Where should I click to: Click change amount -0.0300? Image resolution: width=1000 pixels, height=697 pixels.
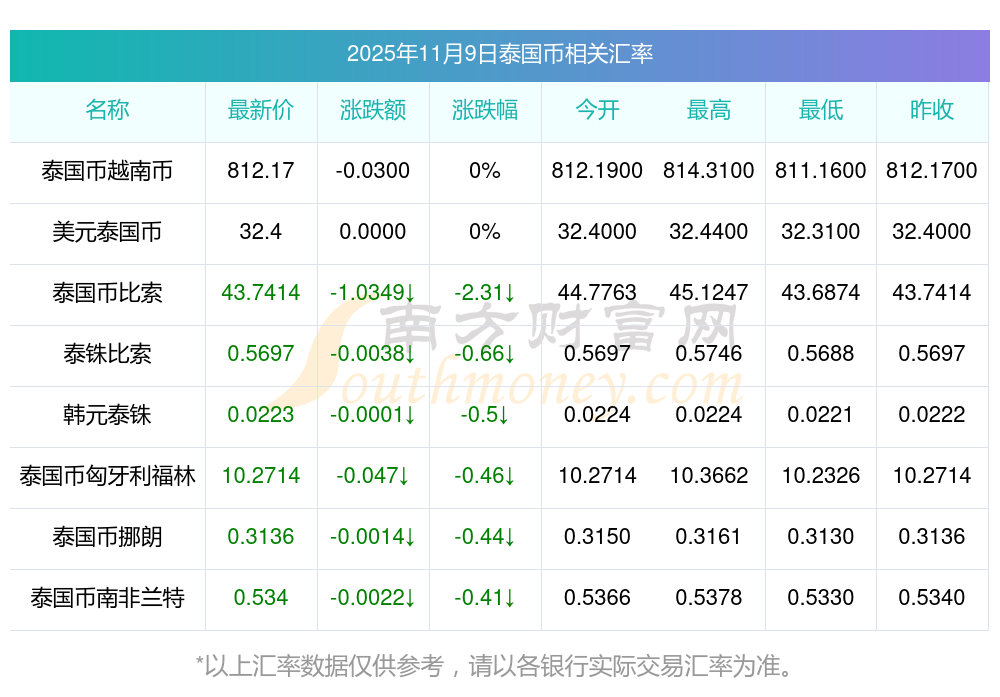(x=372, y=171)
